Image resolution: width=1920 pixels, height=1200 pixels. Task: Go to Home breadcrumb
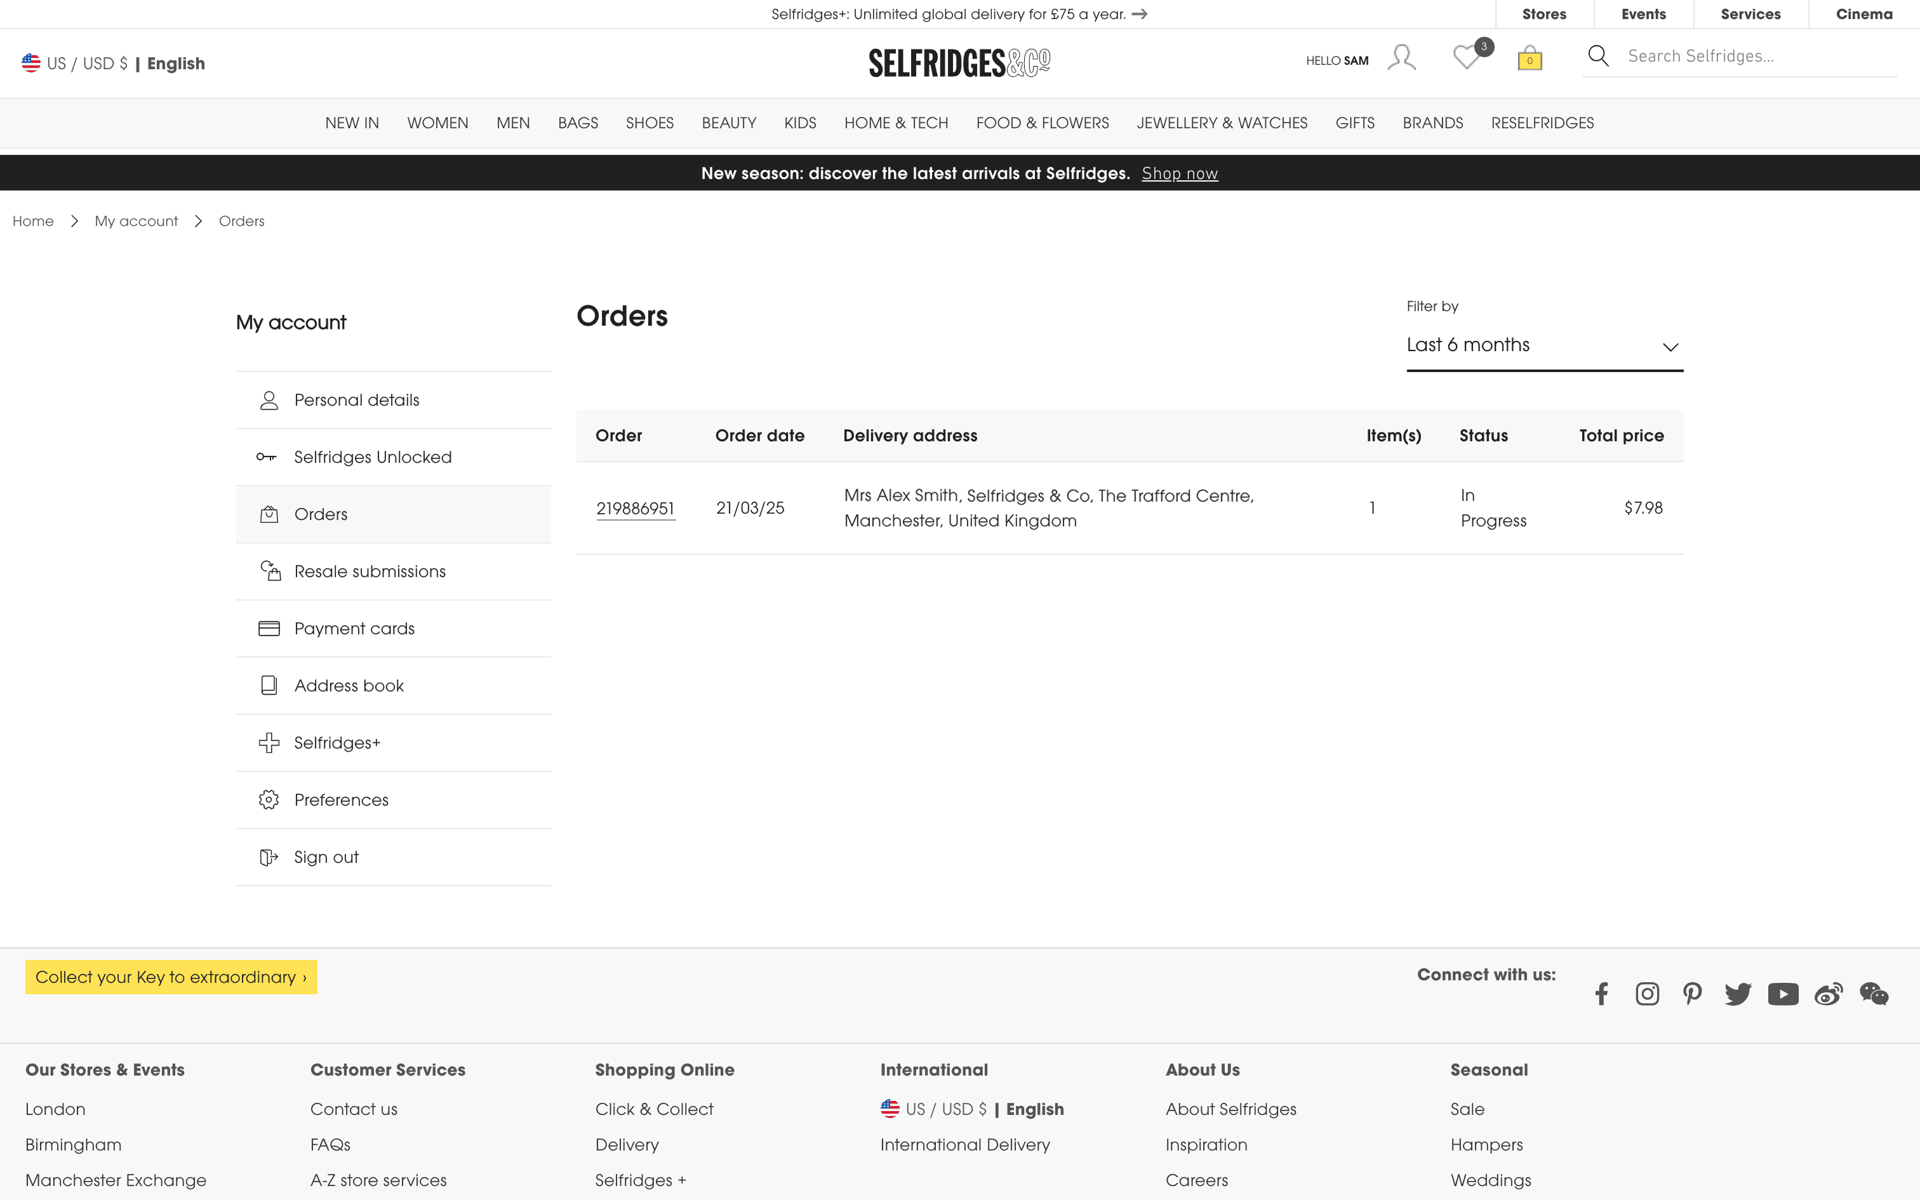[x=33, y=221]
